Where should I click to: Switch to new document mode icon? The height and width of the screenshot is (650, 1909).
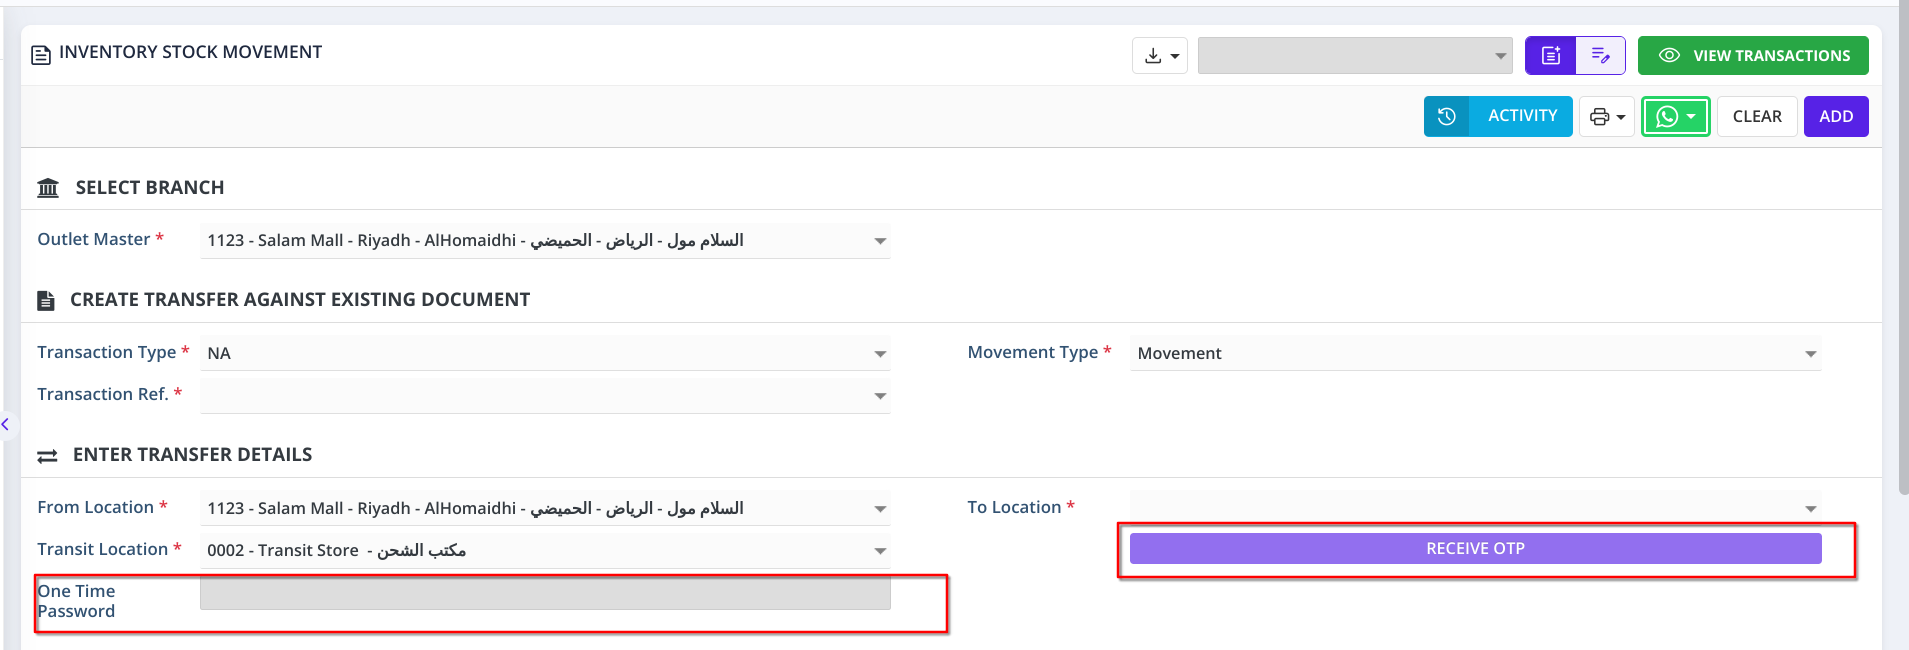pyautogui.click(x=1550, y=56)
